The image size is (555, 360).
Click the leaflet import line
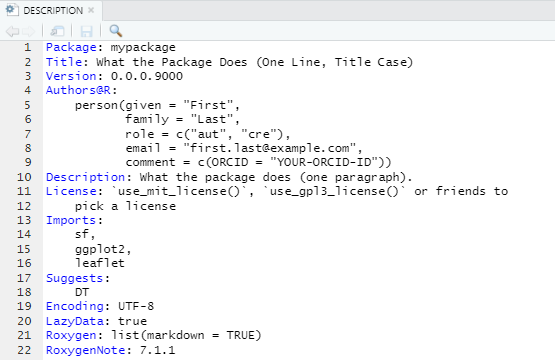point(100,263)
